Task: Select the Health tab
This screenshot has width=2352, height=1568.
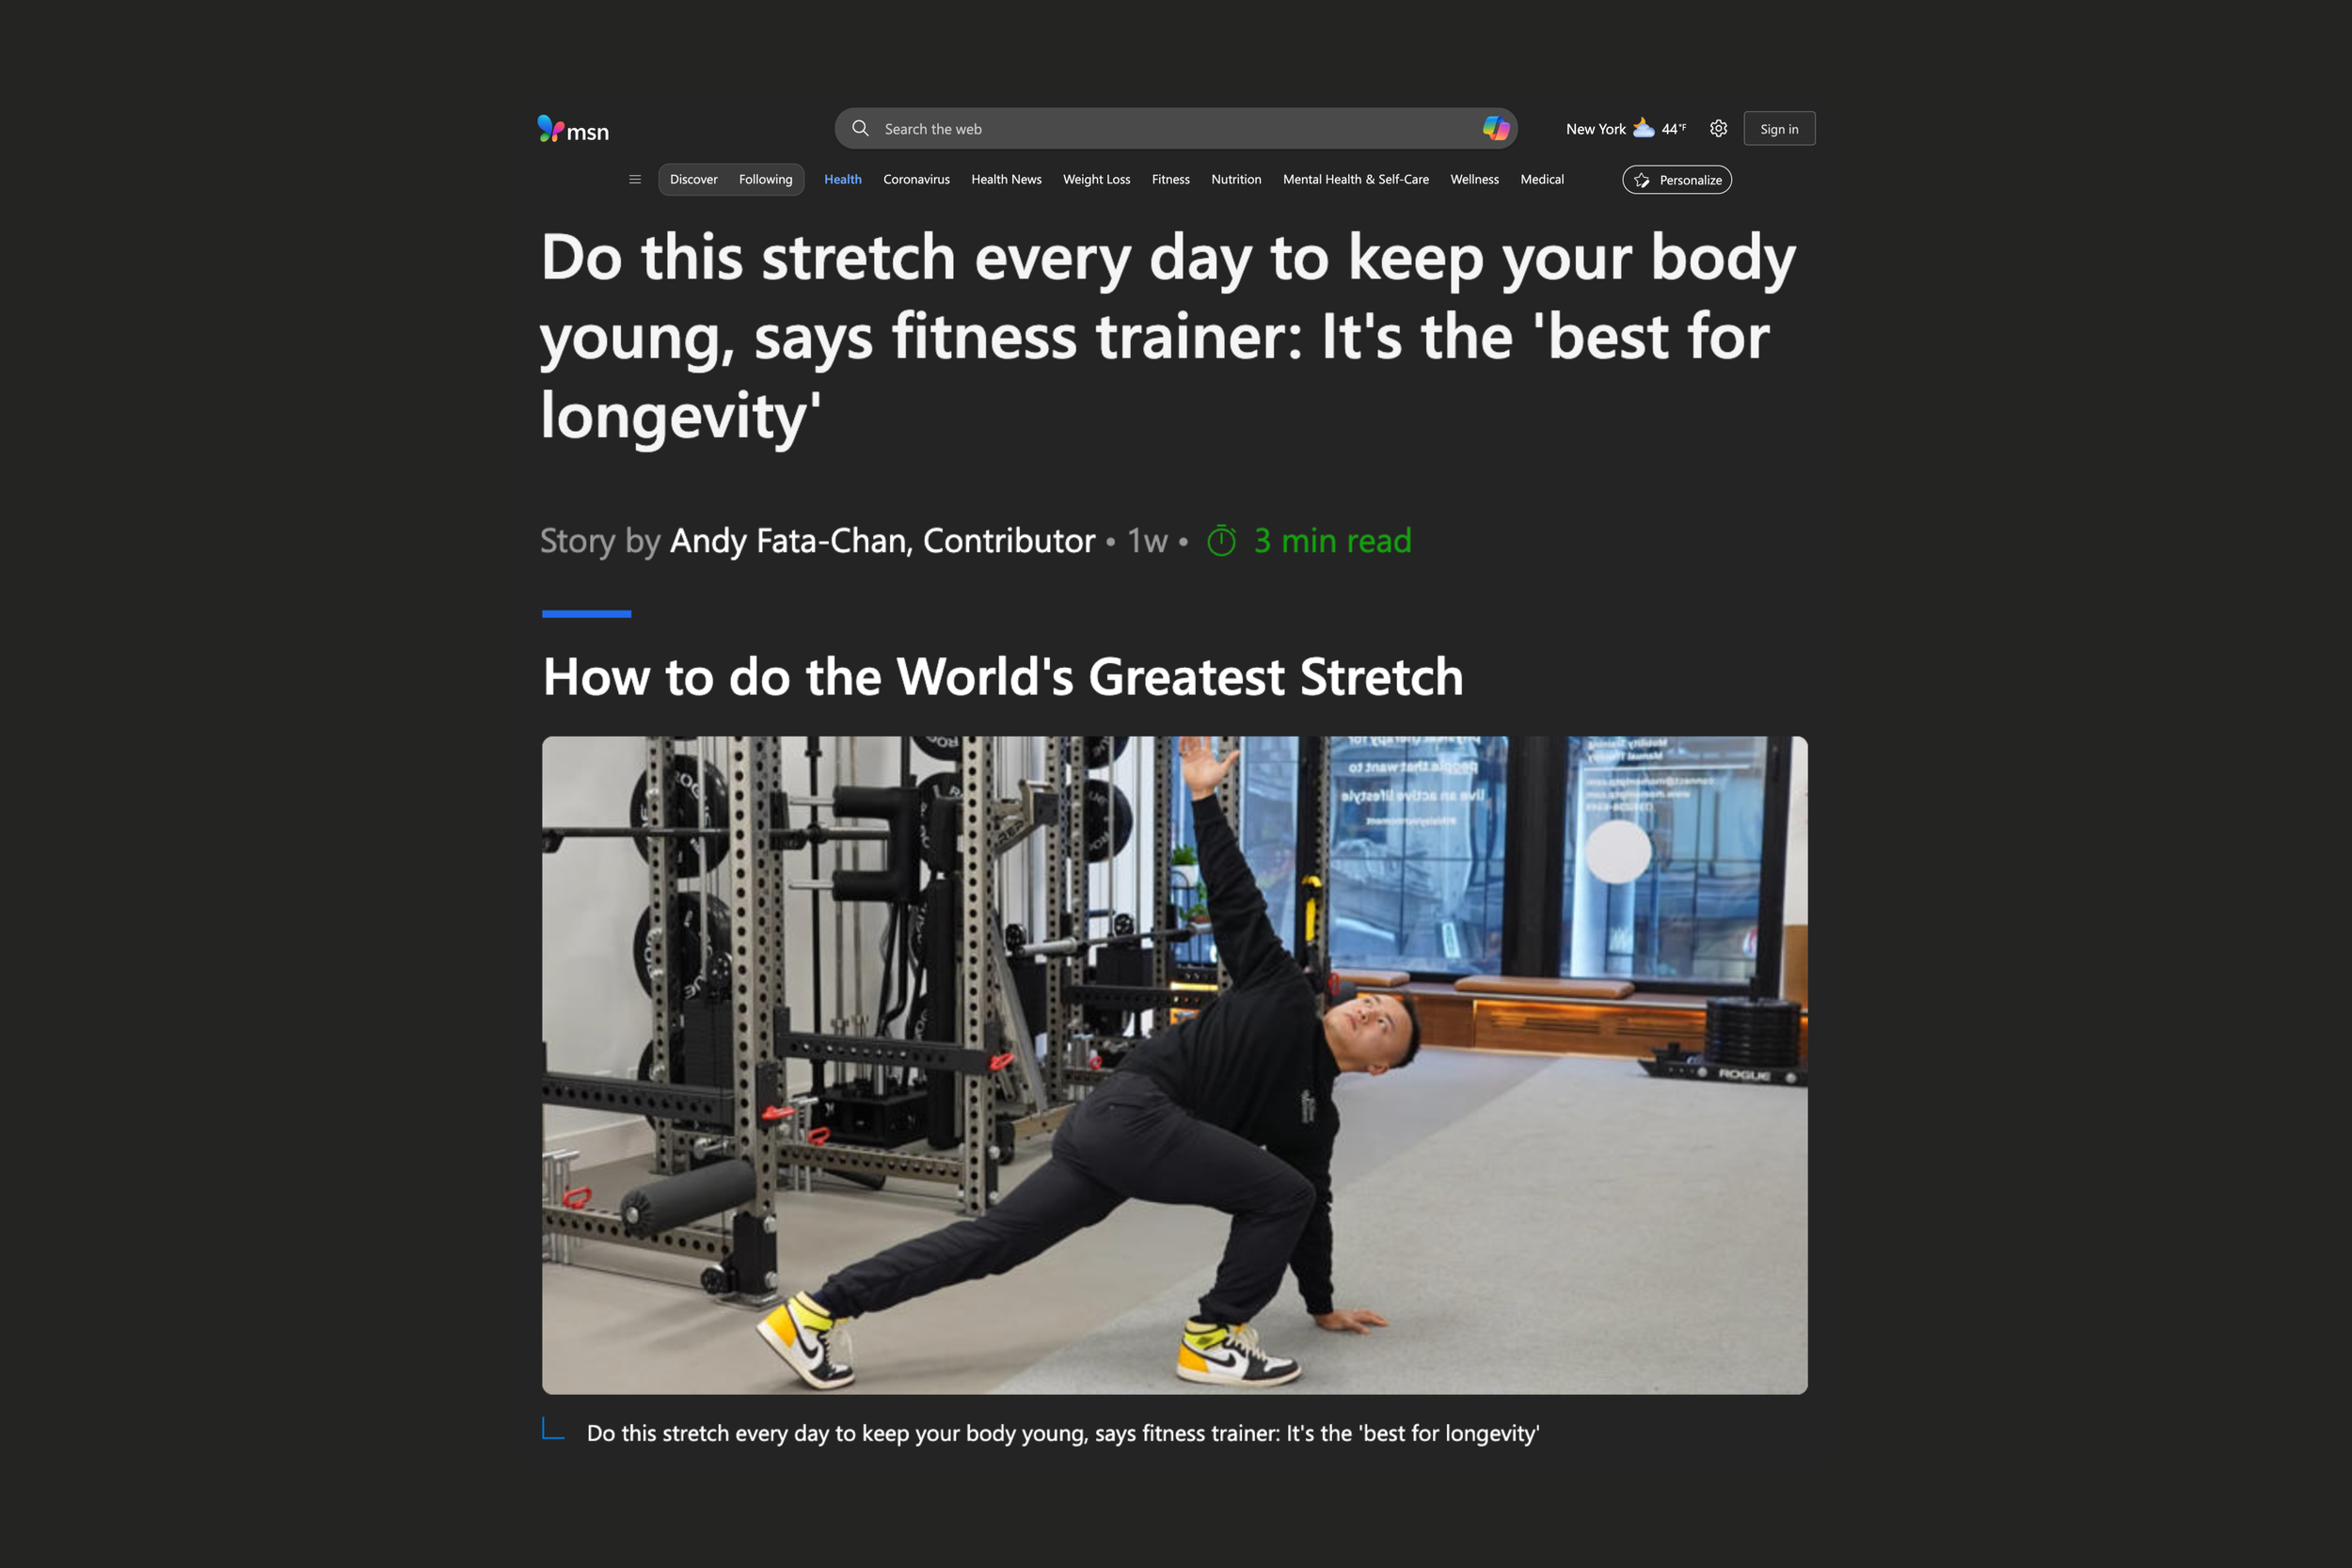Action: click(x=842, y=179)
